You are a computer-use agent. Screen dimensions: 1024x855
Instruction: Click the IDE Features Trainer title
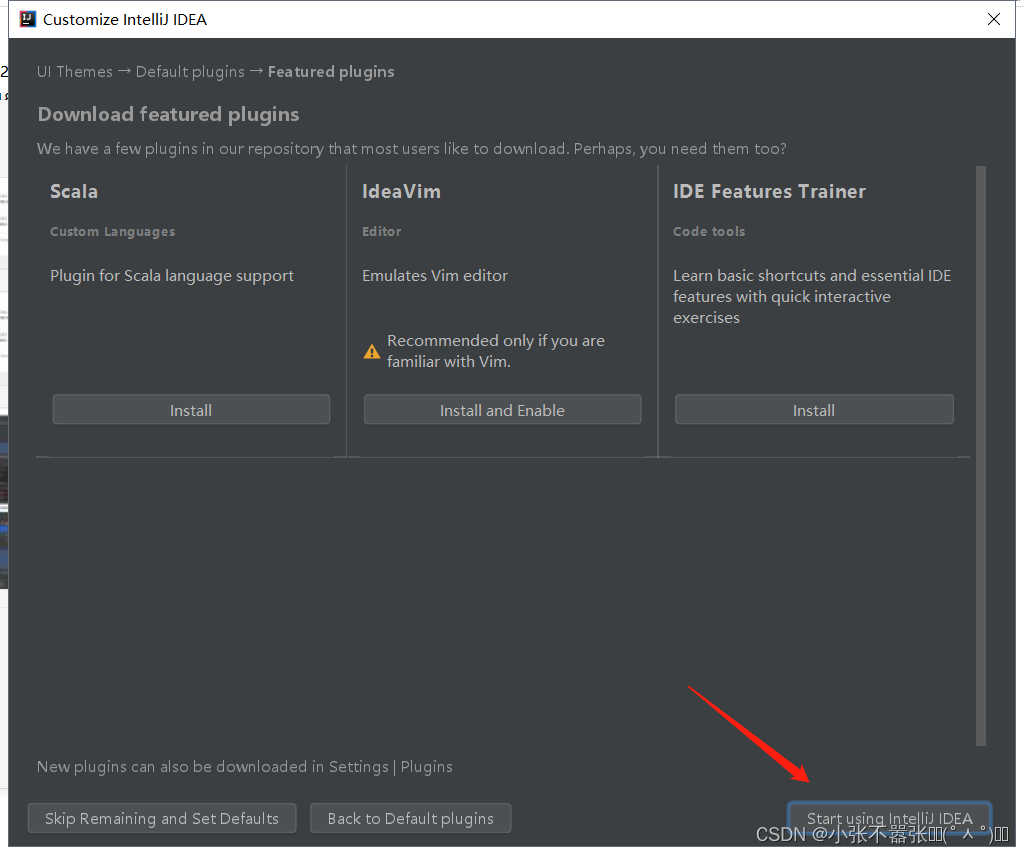(x=769, y=191)
